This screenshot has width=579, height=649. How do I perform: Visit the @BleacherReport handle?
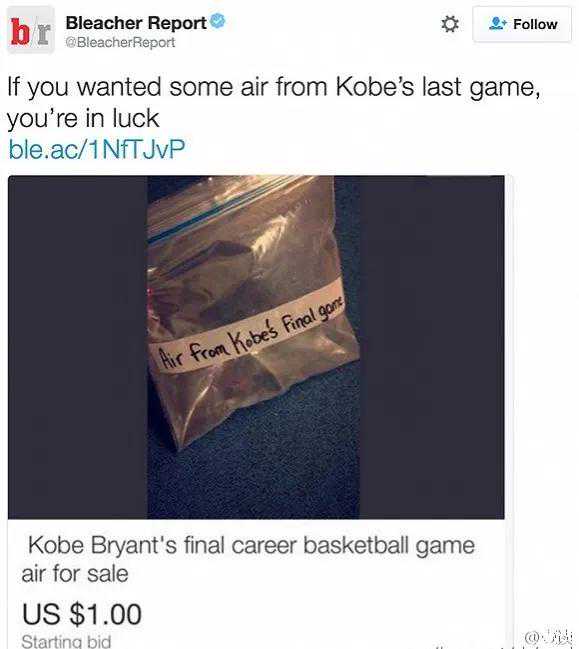120,42
